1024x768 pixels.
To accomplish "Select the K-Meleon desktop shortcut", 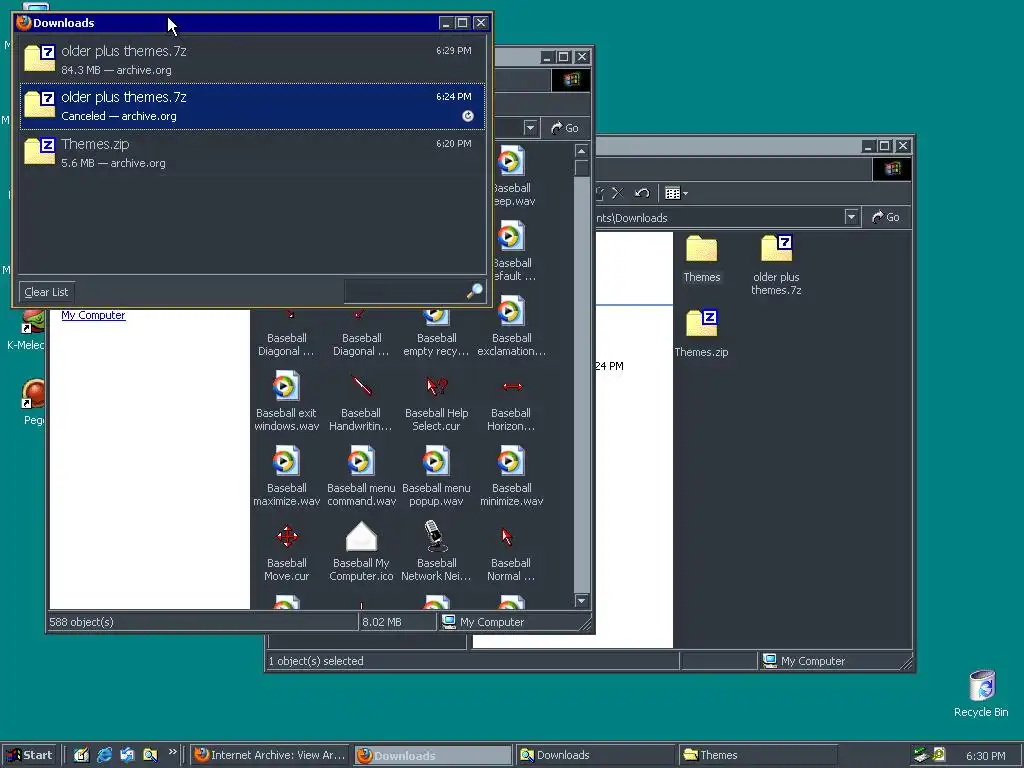I will [26, 330].
